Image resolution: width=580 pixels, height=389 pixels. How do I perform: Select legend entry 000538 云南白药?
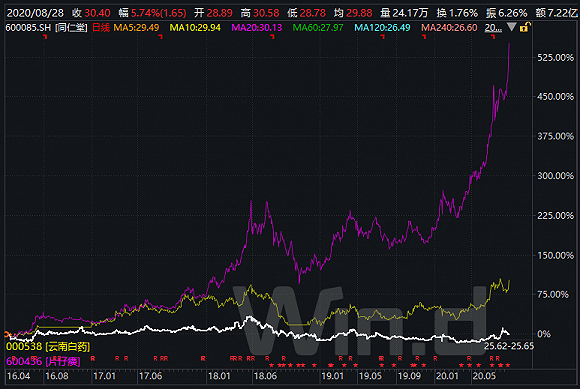point(48,346)
